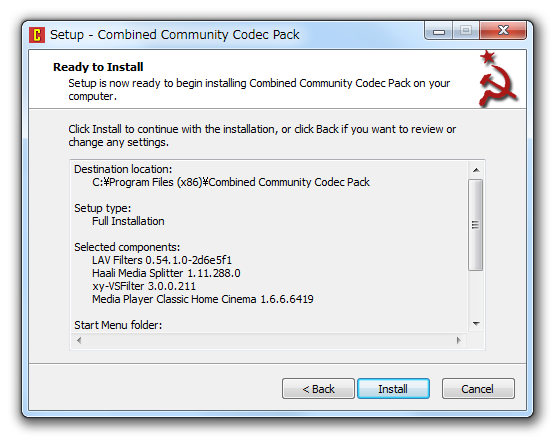Minimize the Setup window
Screen dimensions: 556x441
coord(439,32)
